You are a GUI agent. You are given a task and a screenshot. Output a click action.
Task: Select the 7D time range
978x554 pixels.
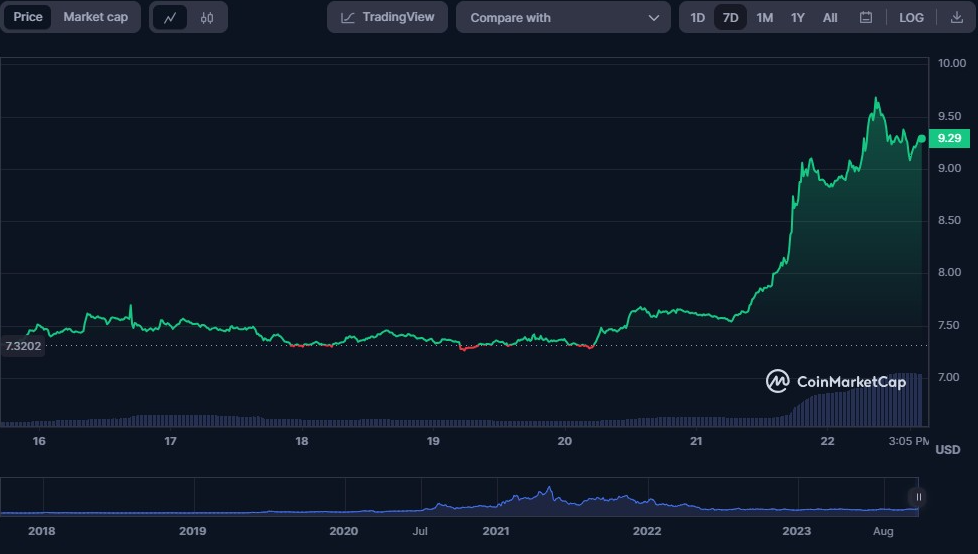[x=730, y=18]
